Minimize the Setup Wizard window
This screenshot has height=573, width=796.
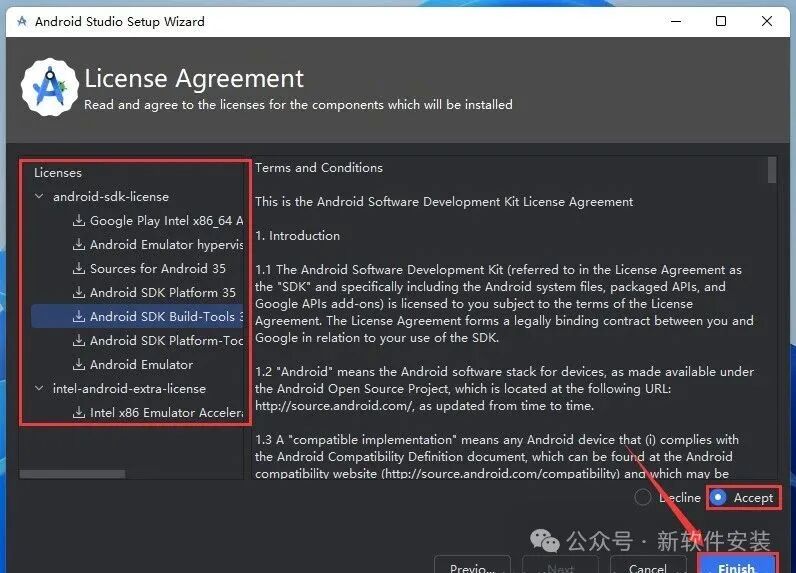pos(676,21)
